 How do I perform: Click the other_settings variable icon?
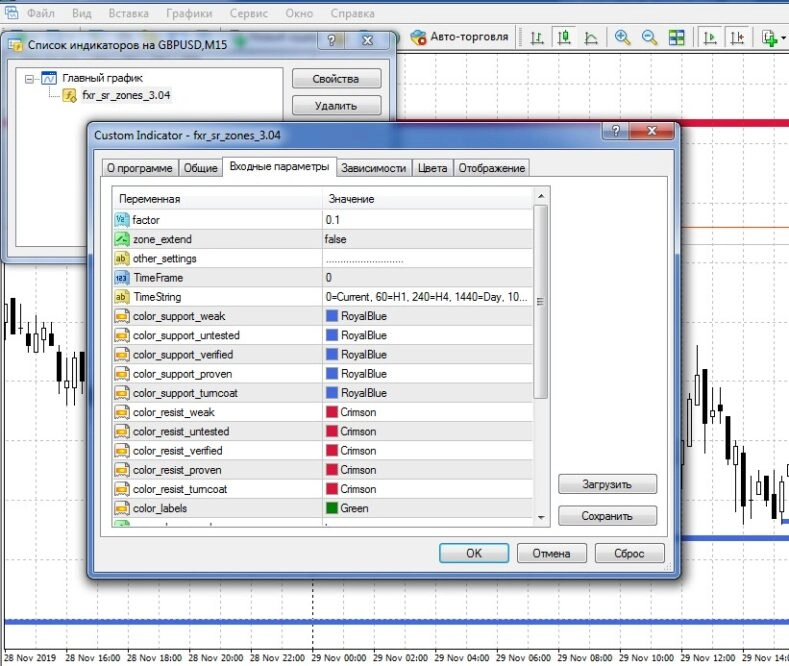[x=121, y=259]
